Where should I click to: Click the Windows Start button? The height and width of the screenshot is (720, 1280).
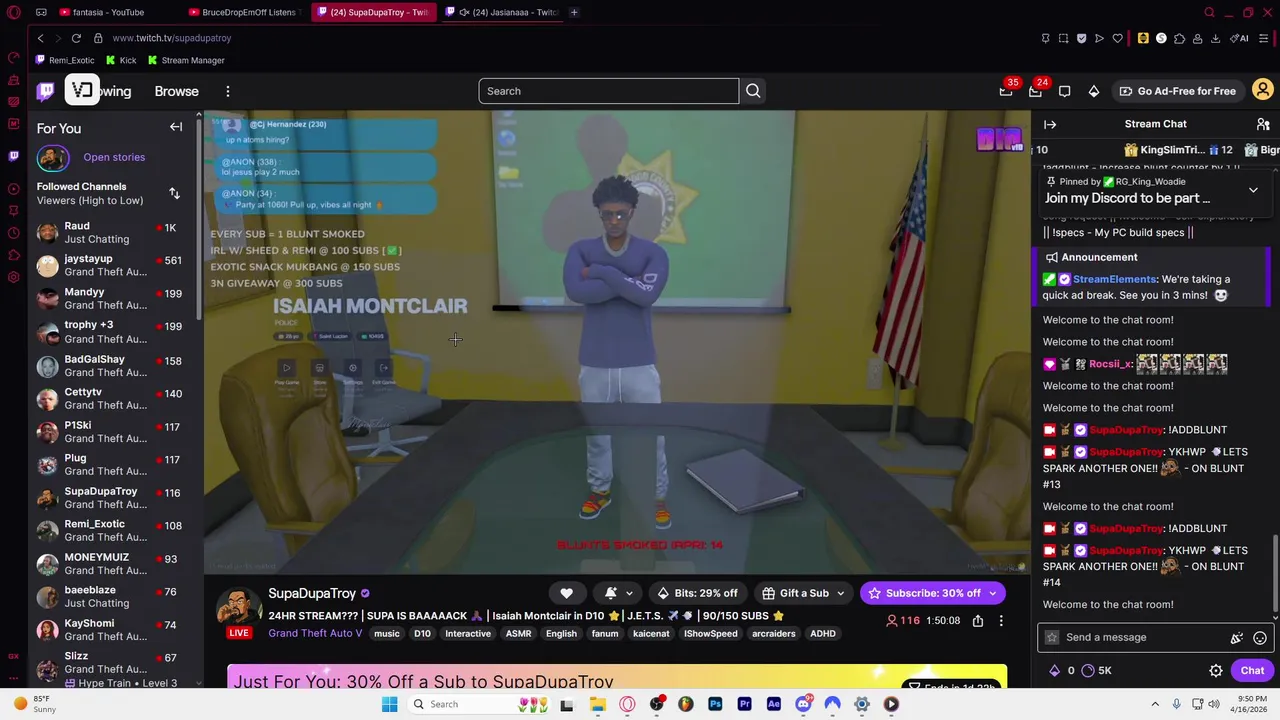389,704
